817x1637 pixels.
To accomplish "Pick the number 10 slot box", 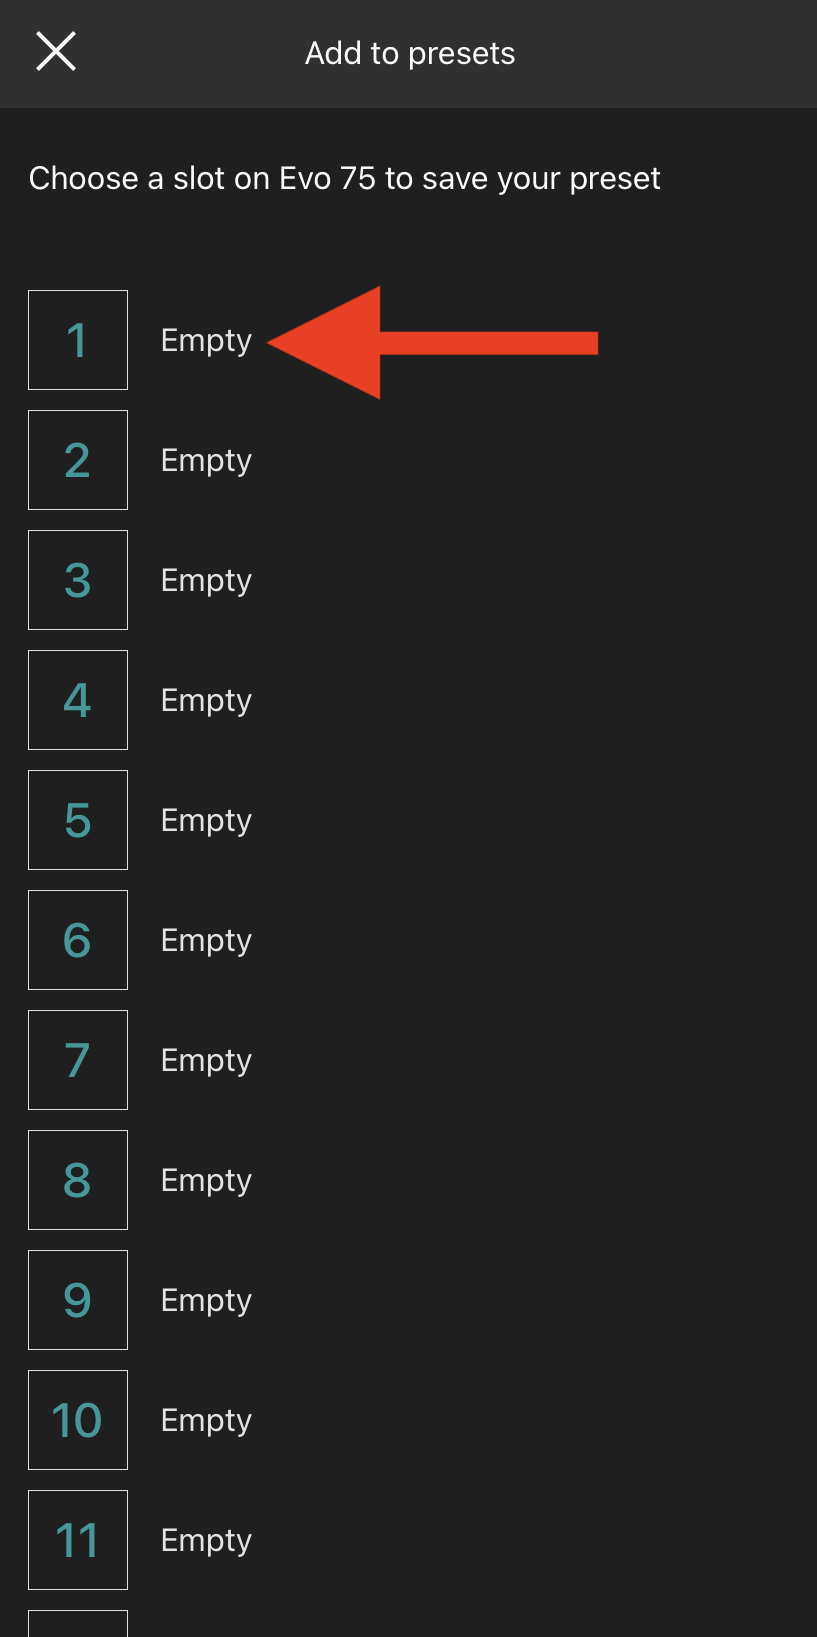I will click(x=78, y=1420).
